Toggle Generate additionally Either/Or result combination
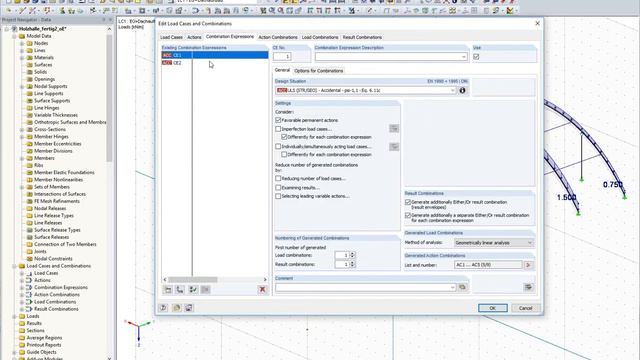This screenshot has width=640, height=360. click(x=408, y=202)
